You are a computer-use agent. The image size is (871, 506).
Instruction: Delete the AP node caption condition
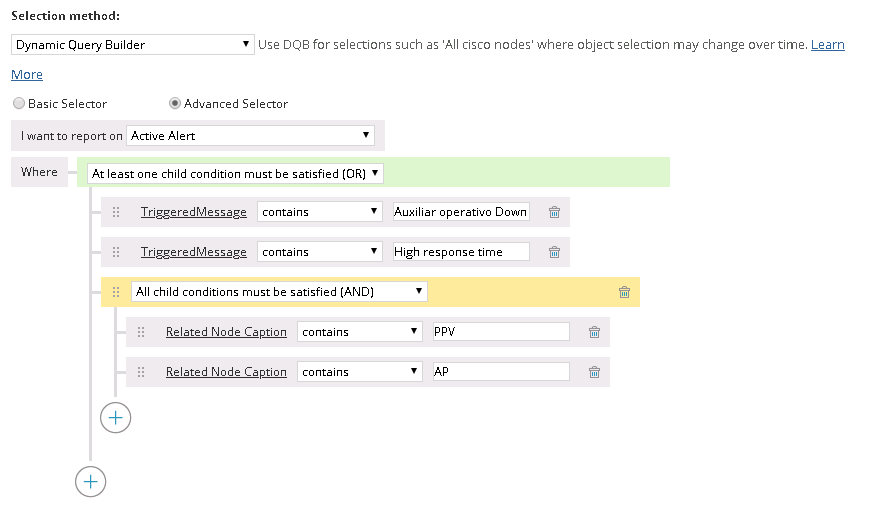(x=594, y=372)
